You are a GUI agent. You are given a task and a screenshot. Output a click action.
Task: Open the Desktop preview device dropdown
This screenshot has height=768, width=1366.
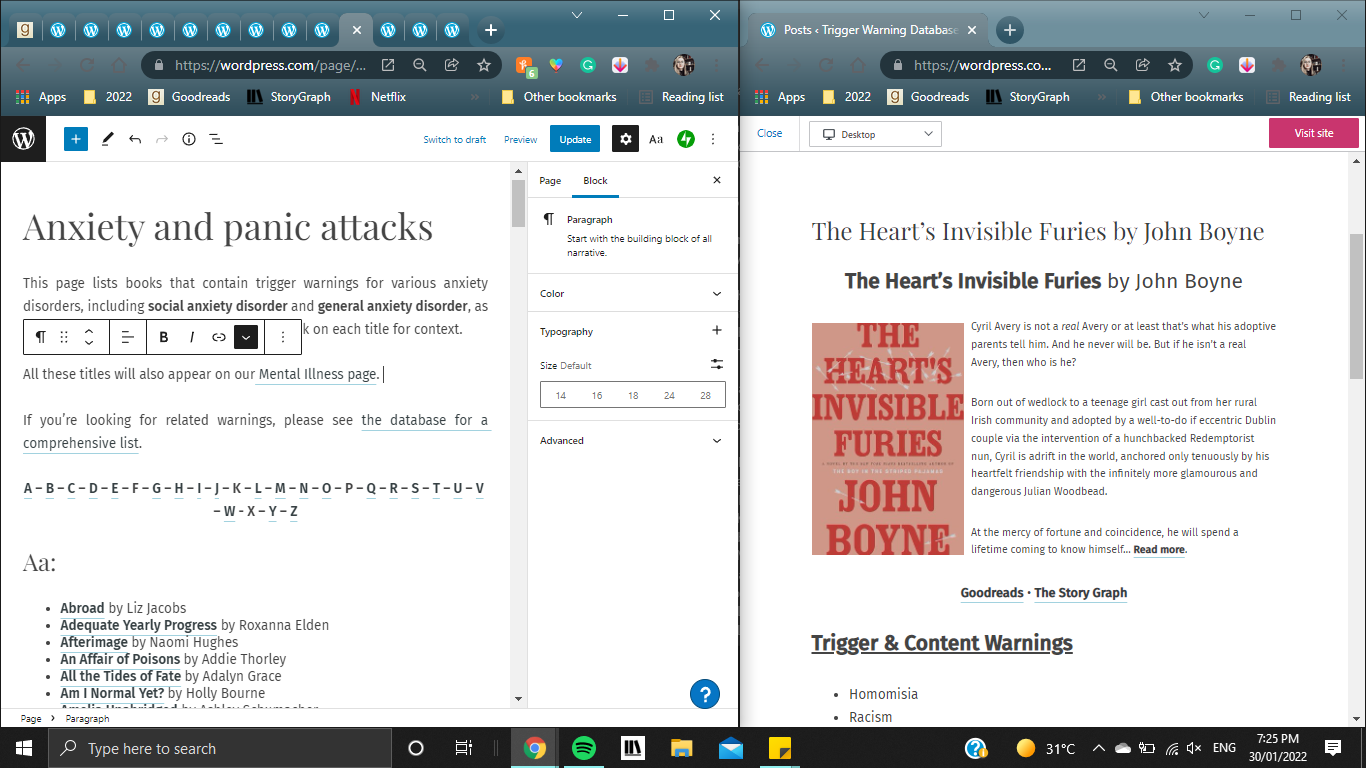pyautogui.click(x=875, y=134)
